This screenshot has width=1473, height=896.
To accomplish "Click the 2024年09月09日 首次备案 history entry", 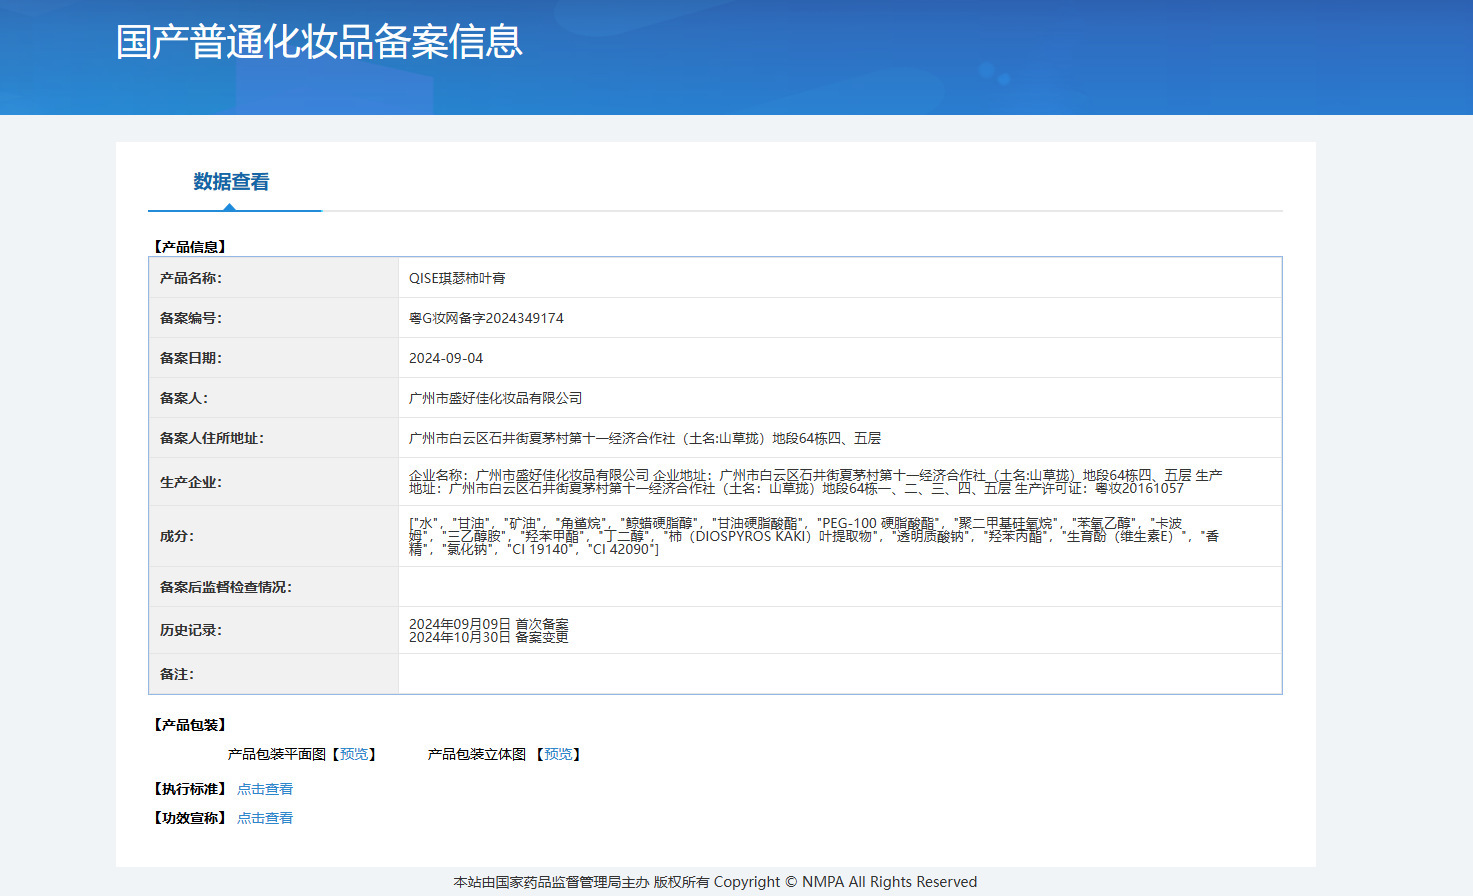I will pyautogui.click(x=488, y=624).
